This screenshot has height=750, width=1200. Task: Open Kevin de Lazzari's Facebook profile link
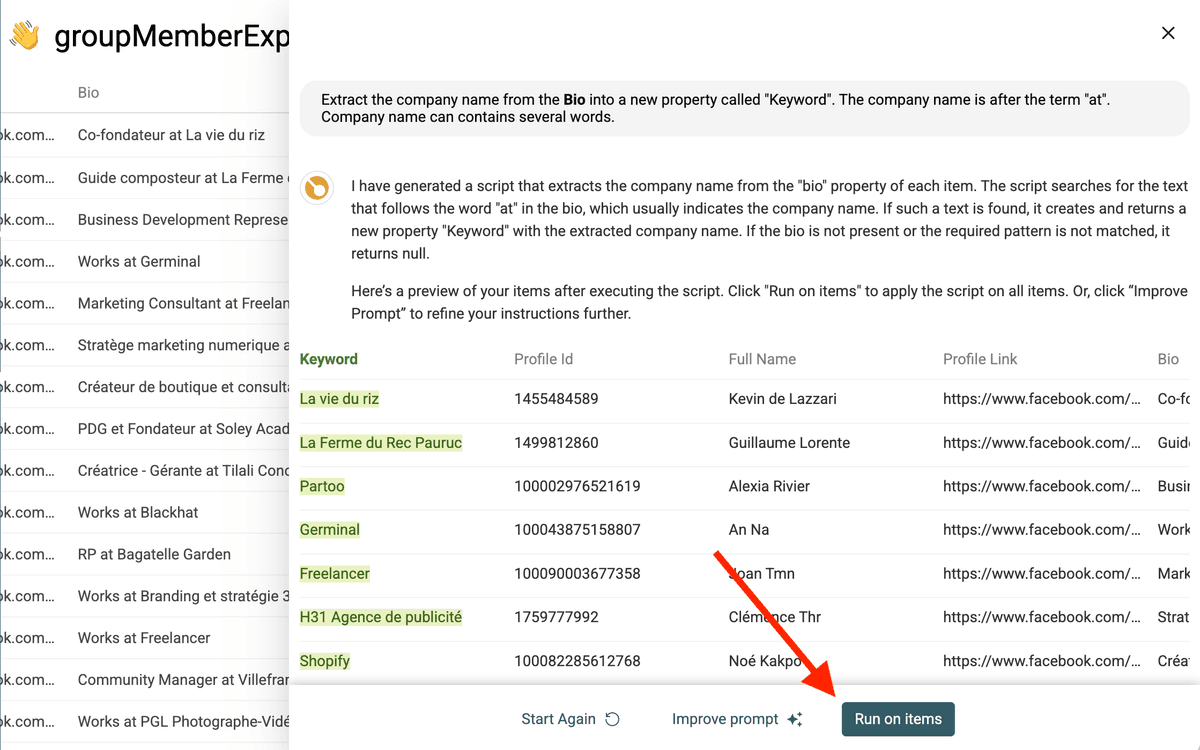tap(1042, 399)
